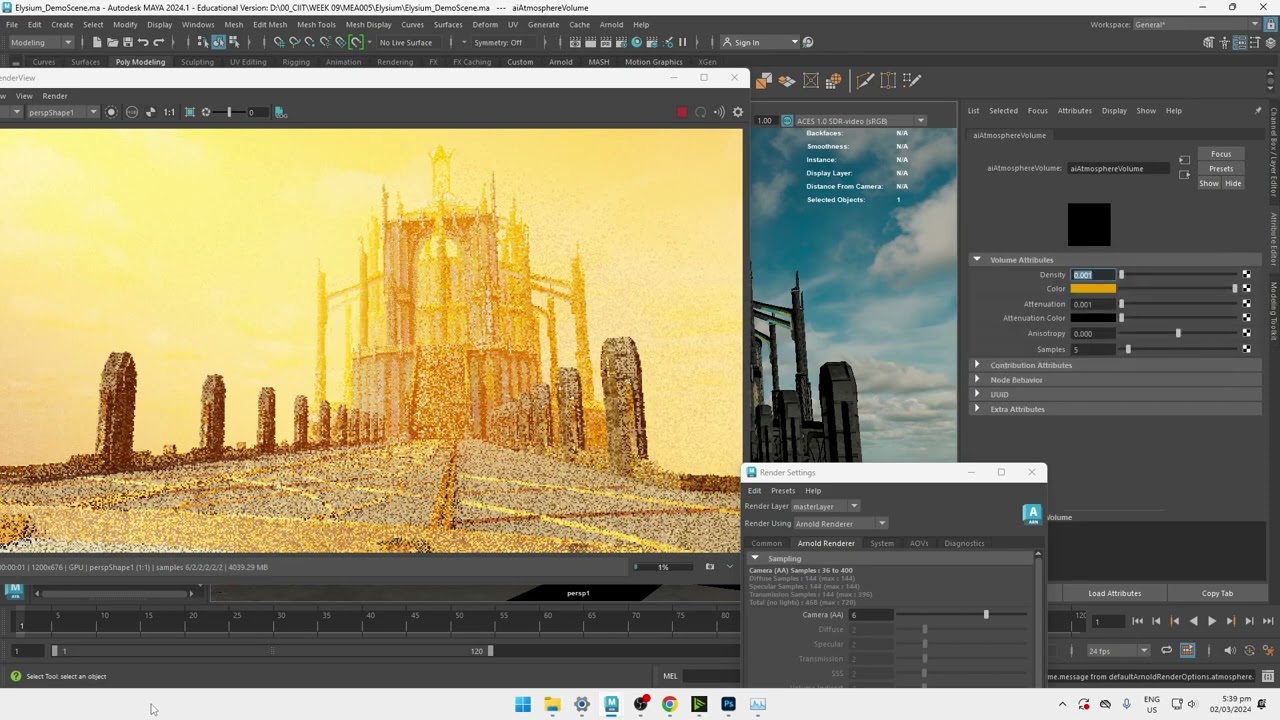Click the Redo arrow icon
The width and height of the screenshot is (1280, 720).
(158, 42)
